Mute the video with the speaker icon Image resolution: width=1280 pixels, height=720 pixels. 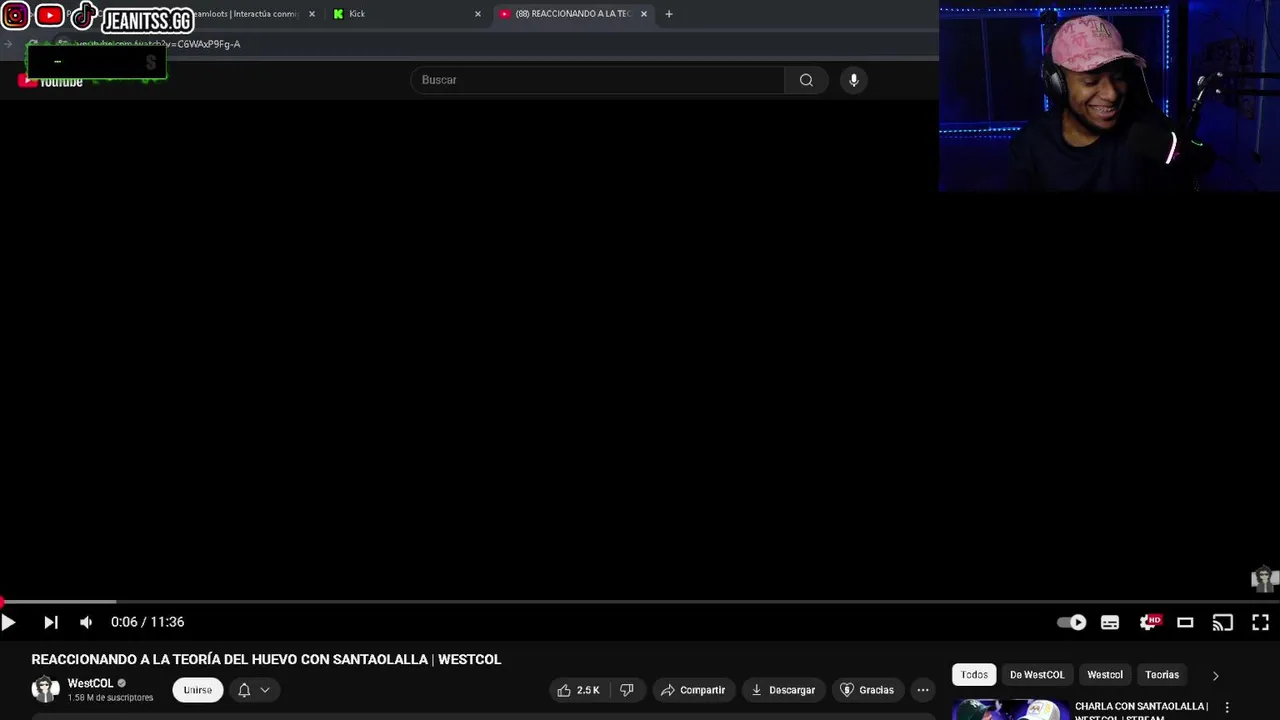86,622
